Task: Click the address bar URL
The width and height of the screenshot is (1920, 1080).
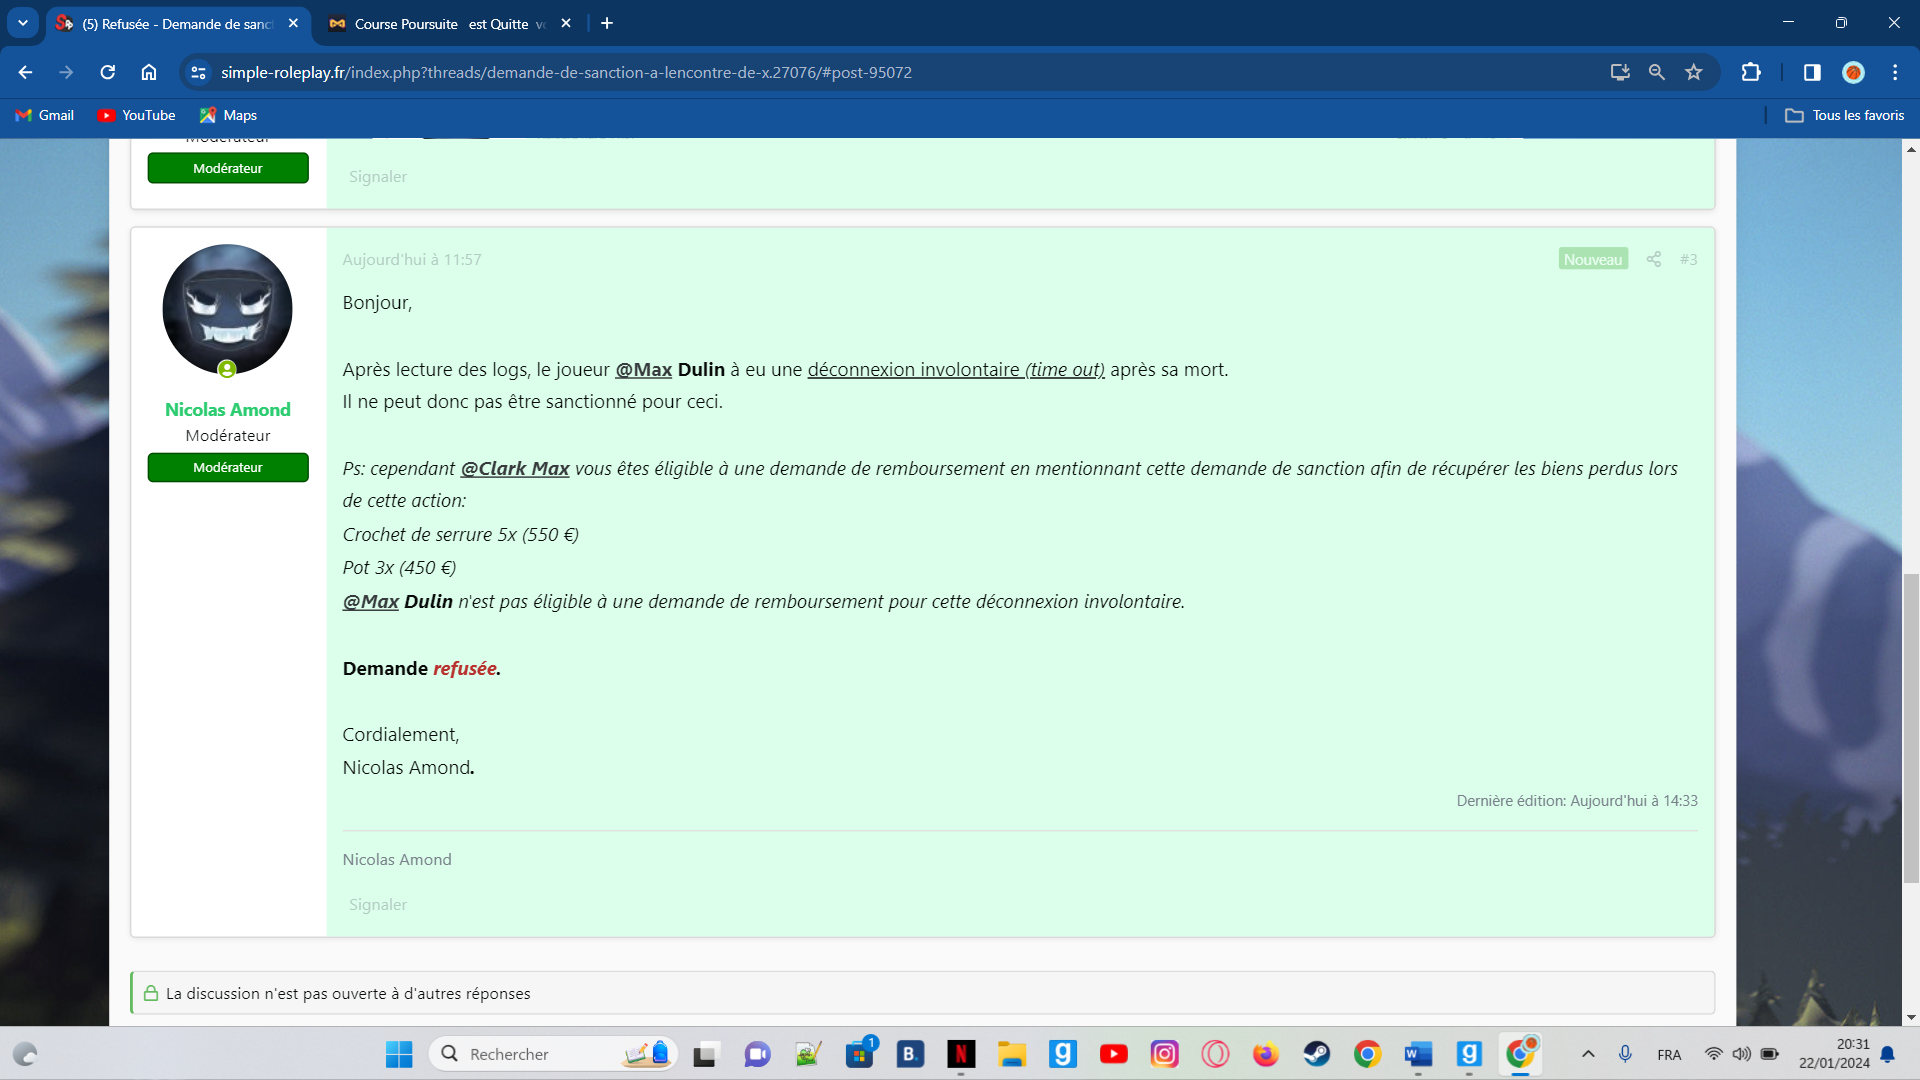Action: pos(566,72)
